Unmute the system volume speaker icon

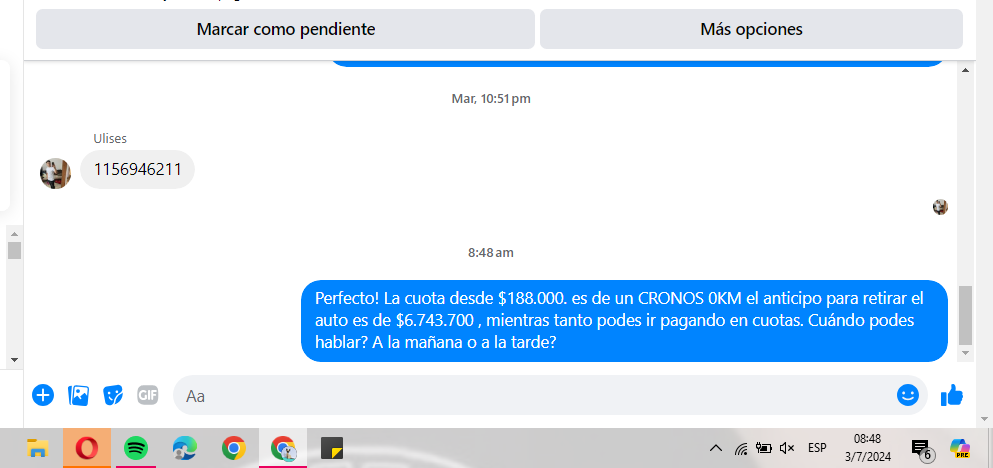pos(787,448)
